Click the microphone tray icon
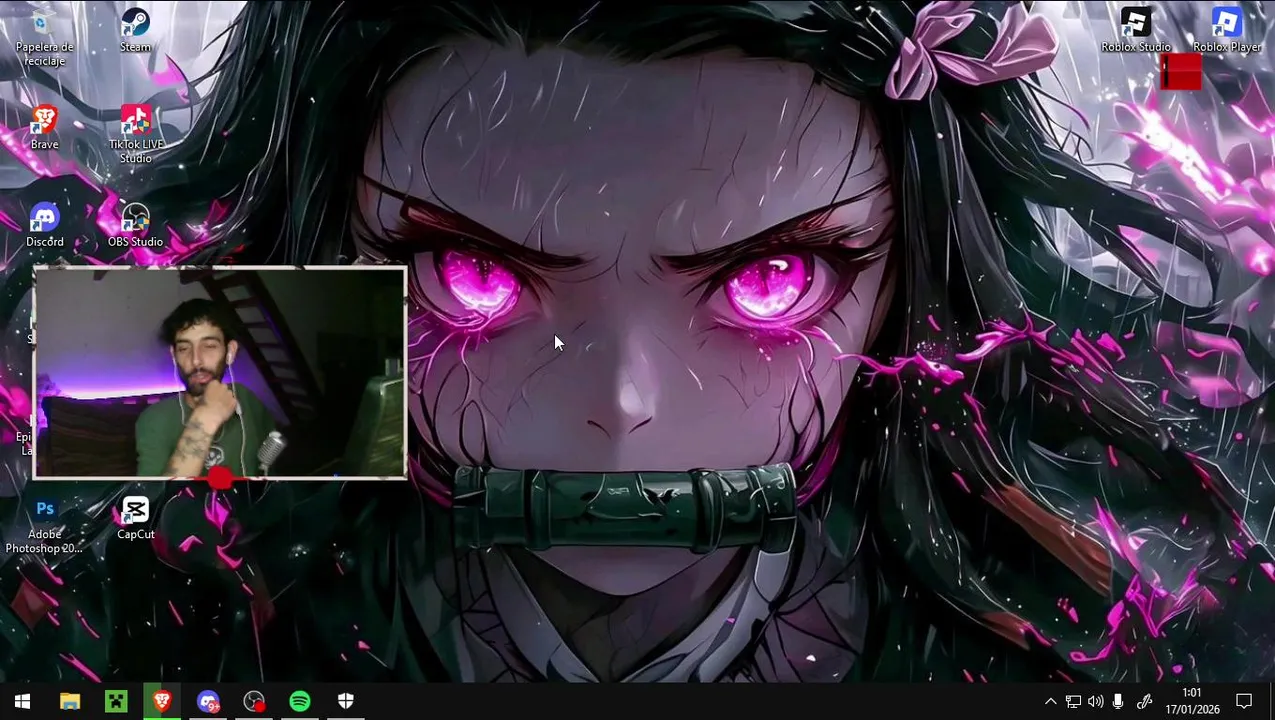1275x720 pixels. pos(1119,702)
